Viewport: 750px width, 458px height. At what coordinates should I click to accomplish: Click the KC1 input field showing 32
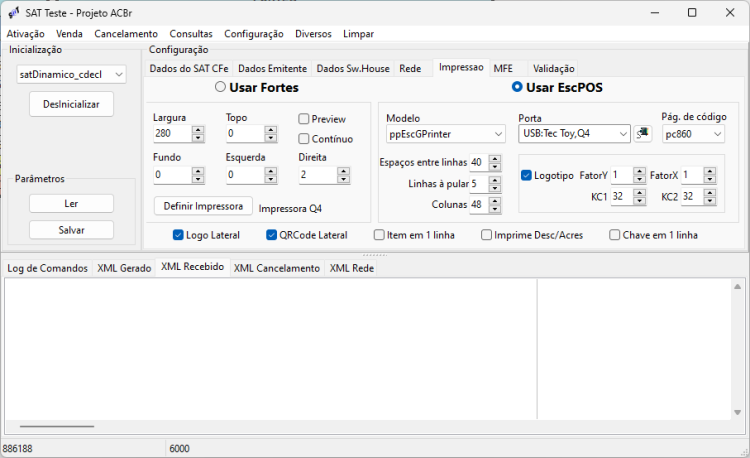pos(622,196)
